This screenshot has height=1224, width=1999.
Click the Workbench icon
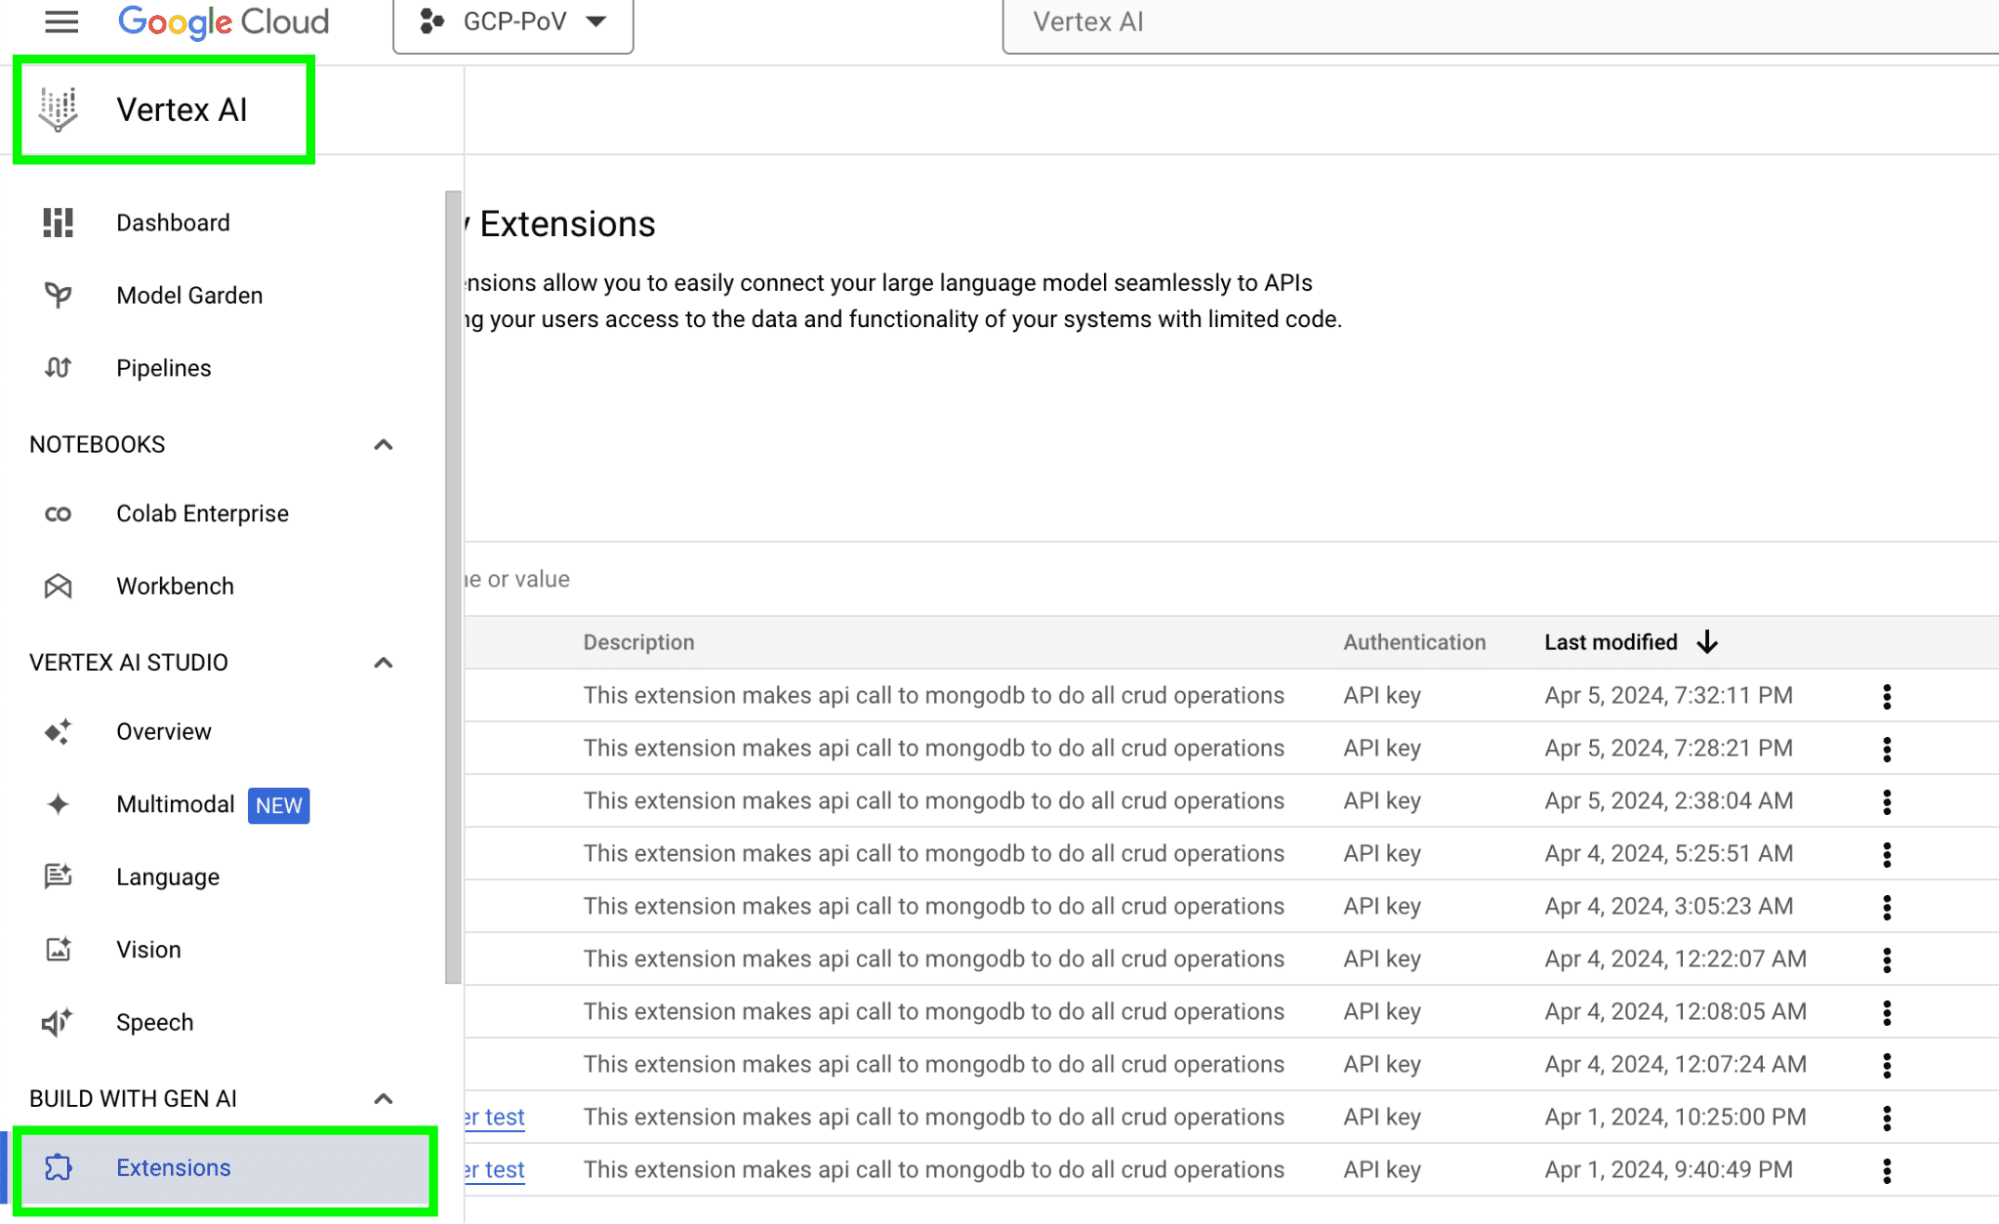pyautogui.click(x=58, y=586)
